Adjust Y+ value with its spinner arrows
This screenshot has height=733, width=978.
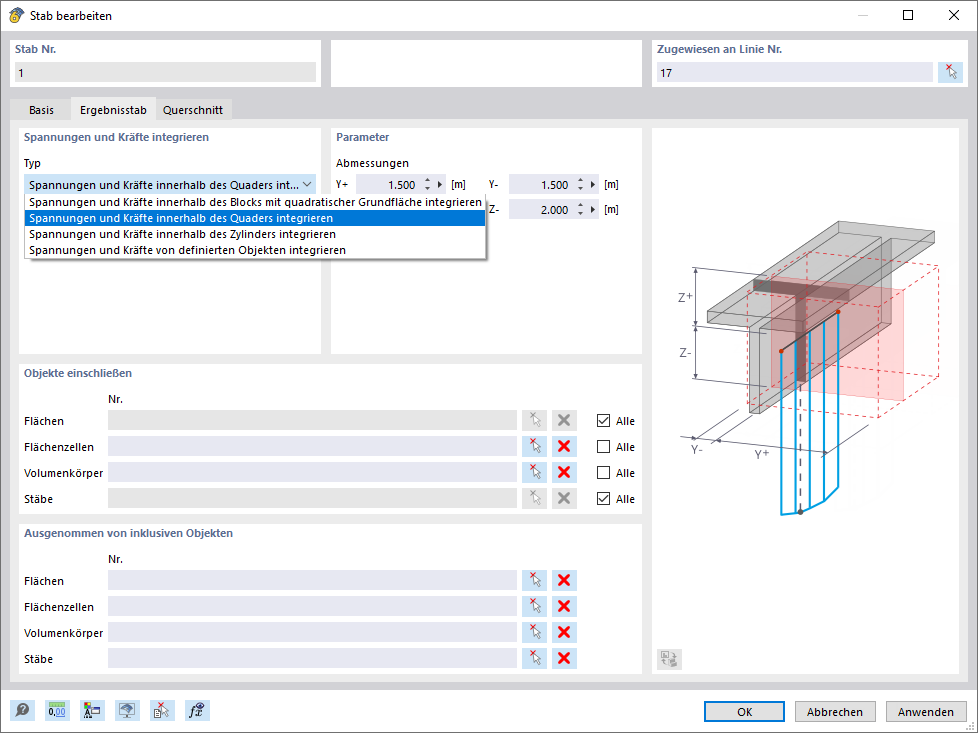pyautogui.click(x=427, y=185)
